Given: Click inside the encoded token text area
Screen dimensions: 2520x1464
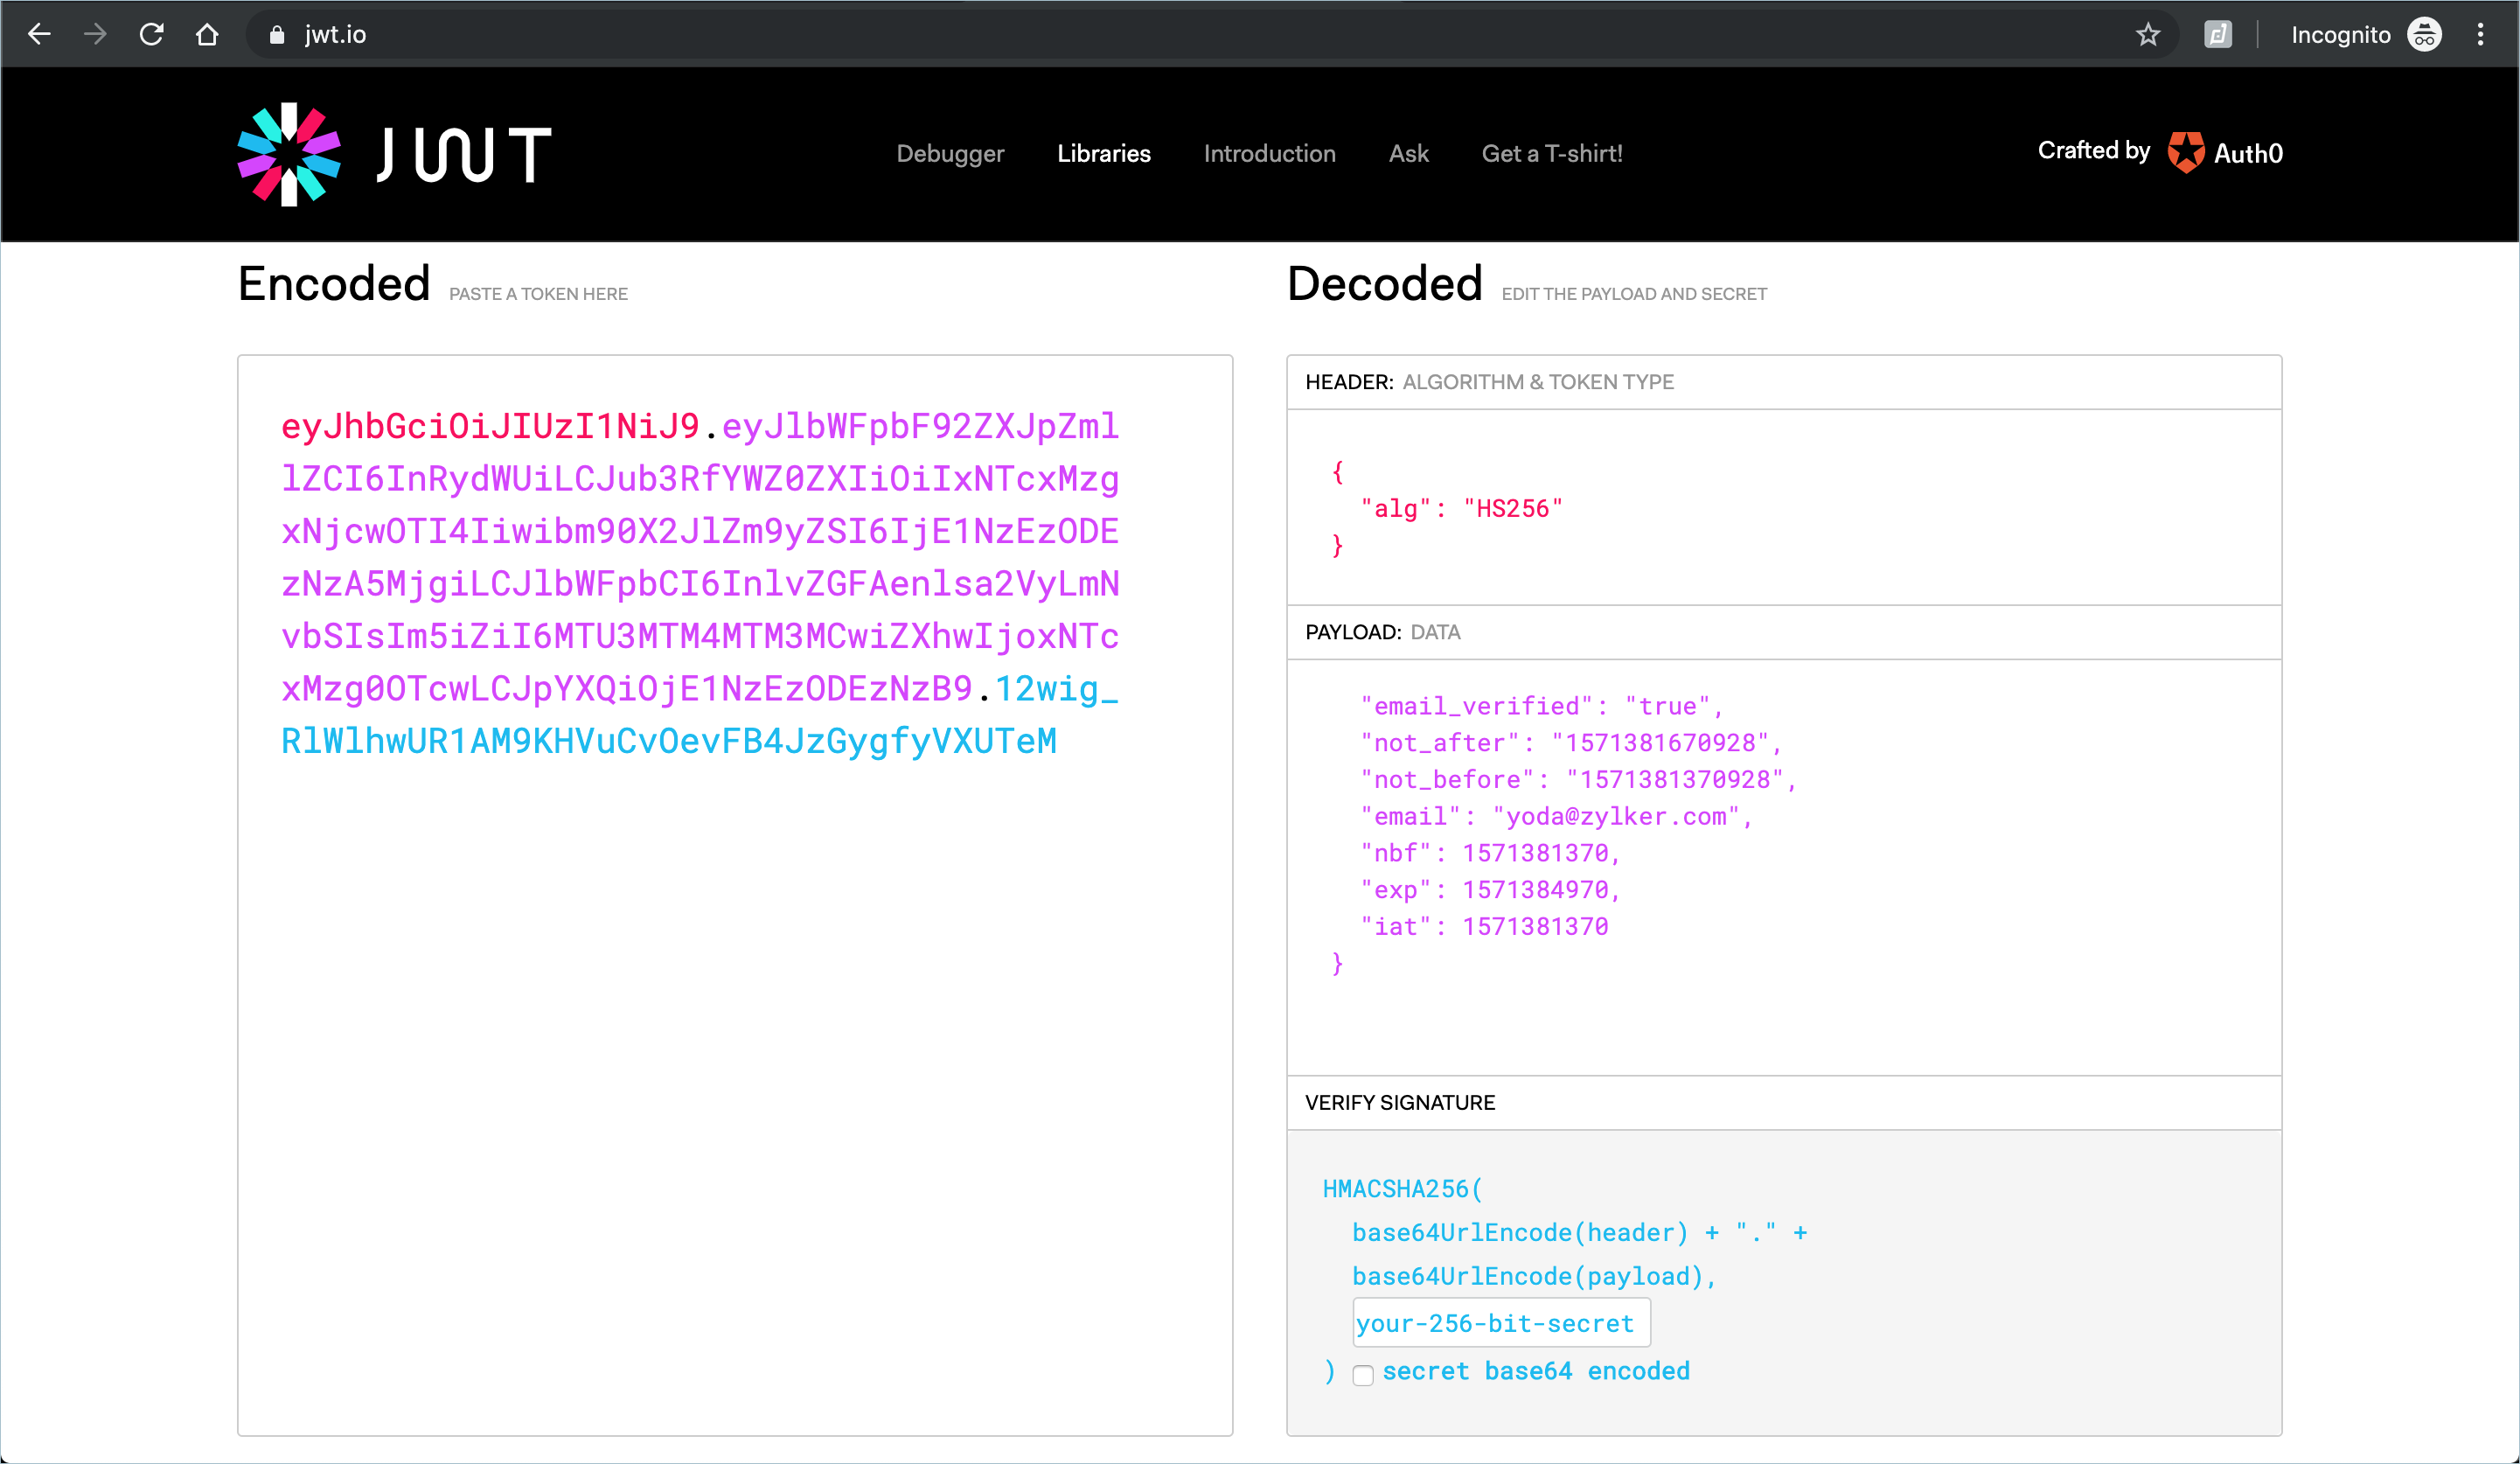Looking at the screenshot, I should click(x=734, y=1000).
